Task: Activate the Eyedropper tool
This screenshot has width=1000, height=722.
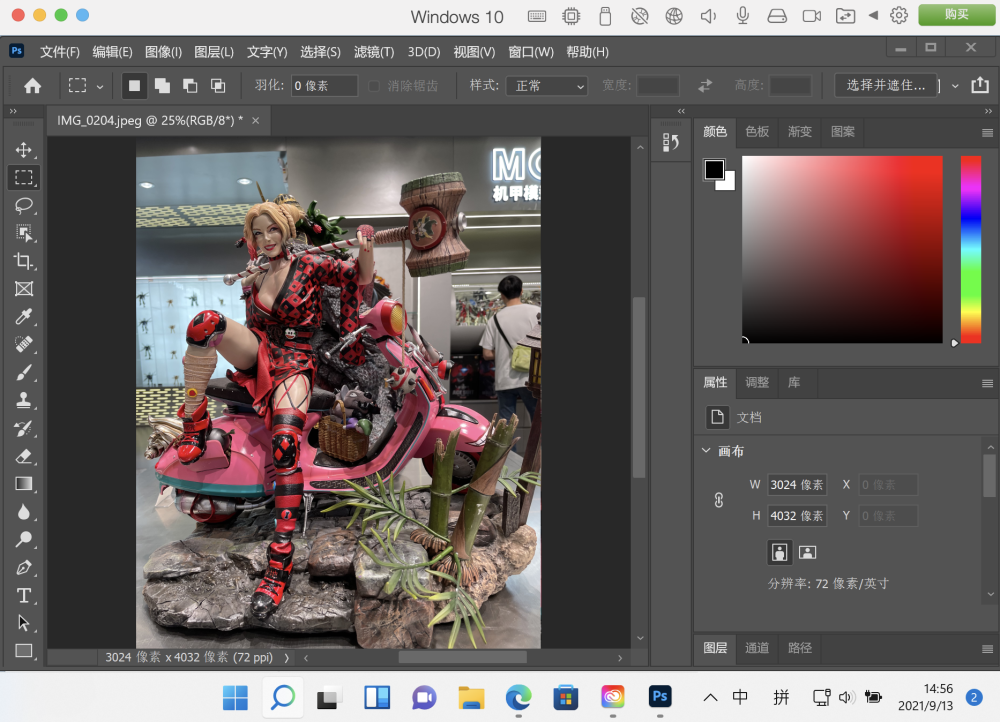Action: (24, 317)
